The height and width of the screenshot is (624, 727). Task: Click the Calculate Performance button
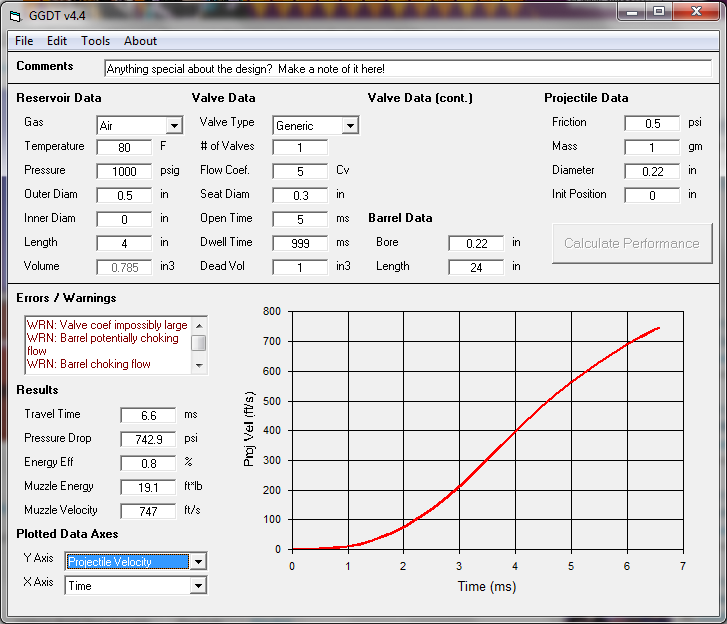[632, 243]
